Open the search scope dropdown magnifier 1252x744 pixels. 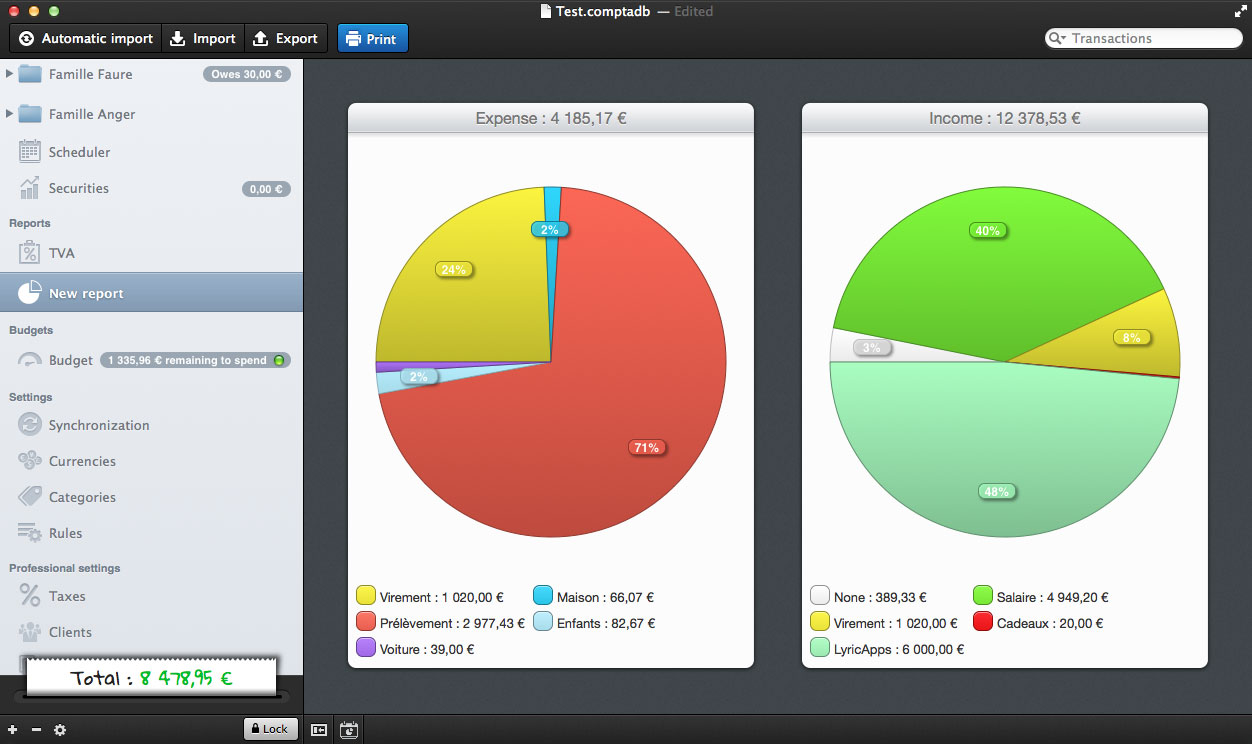click(1057, 39)
